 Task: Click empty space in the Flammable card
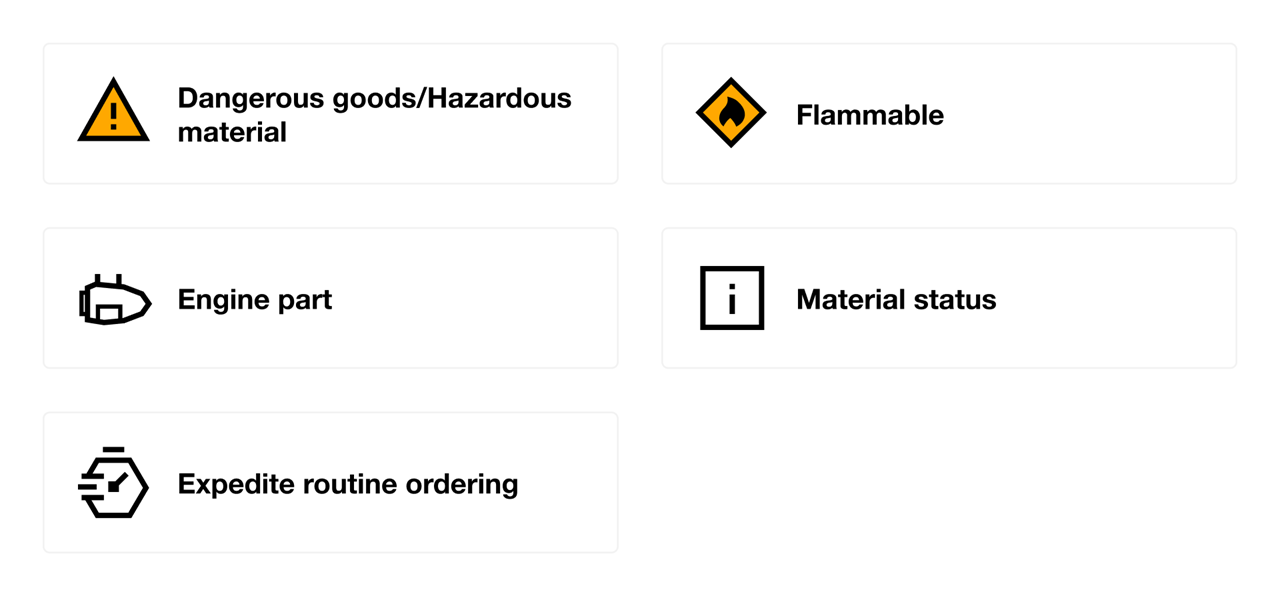[x=1090, y=114]
